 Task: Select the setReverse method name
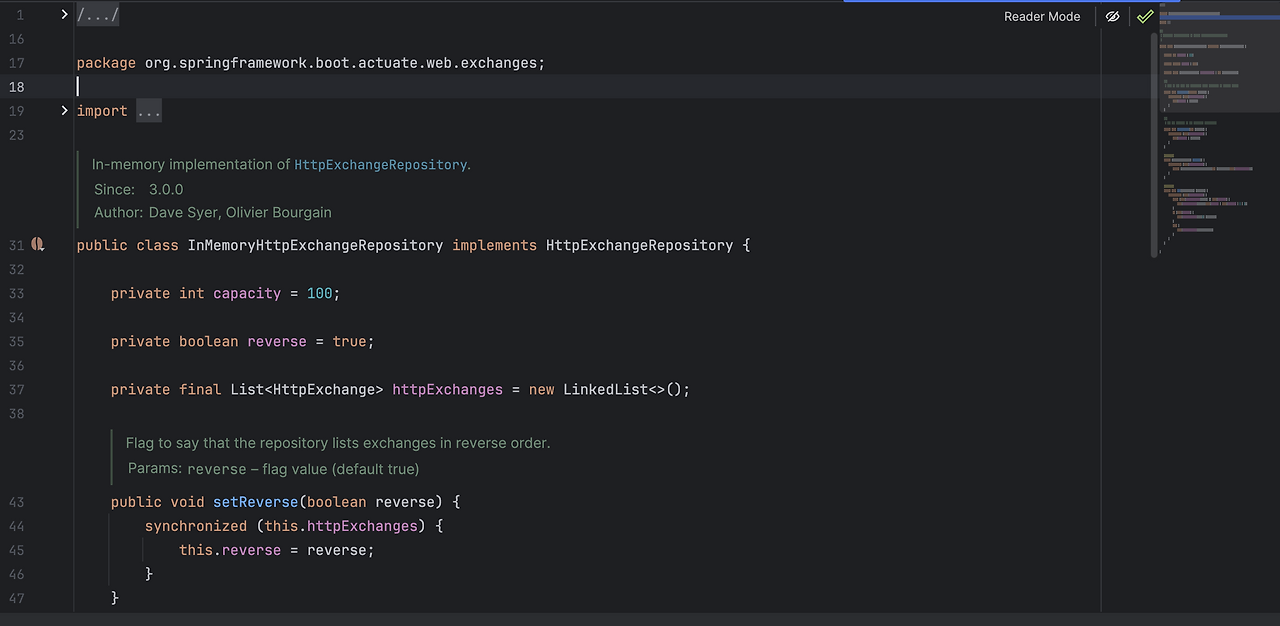coord(255,501)
